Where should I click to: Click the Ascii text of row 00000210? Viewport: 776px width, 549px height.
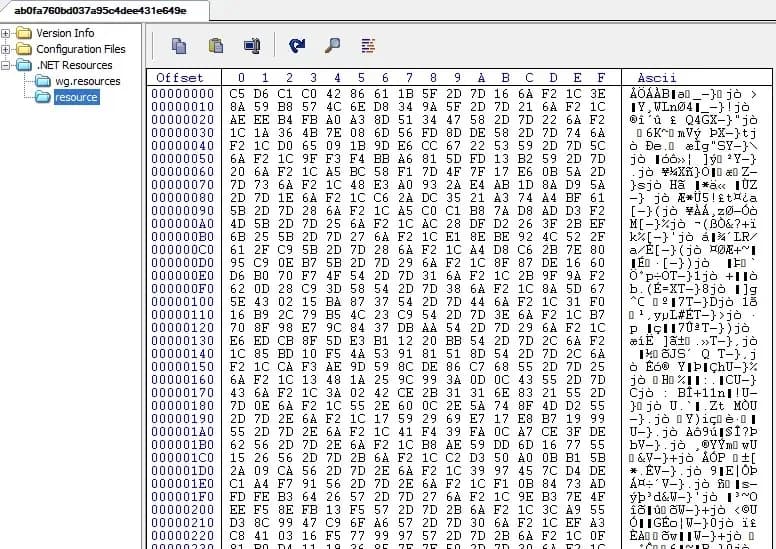(693, 523)
